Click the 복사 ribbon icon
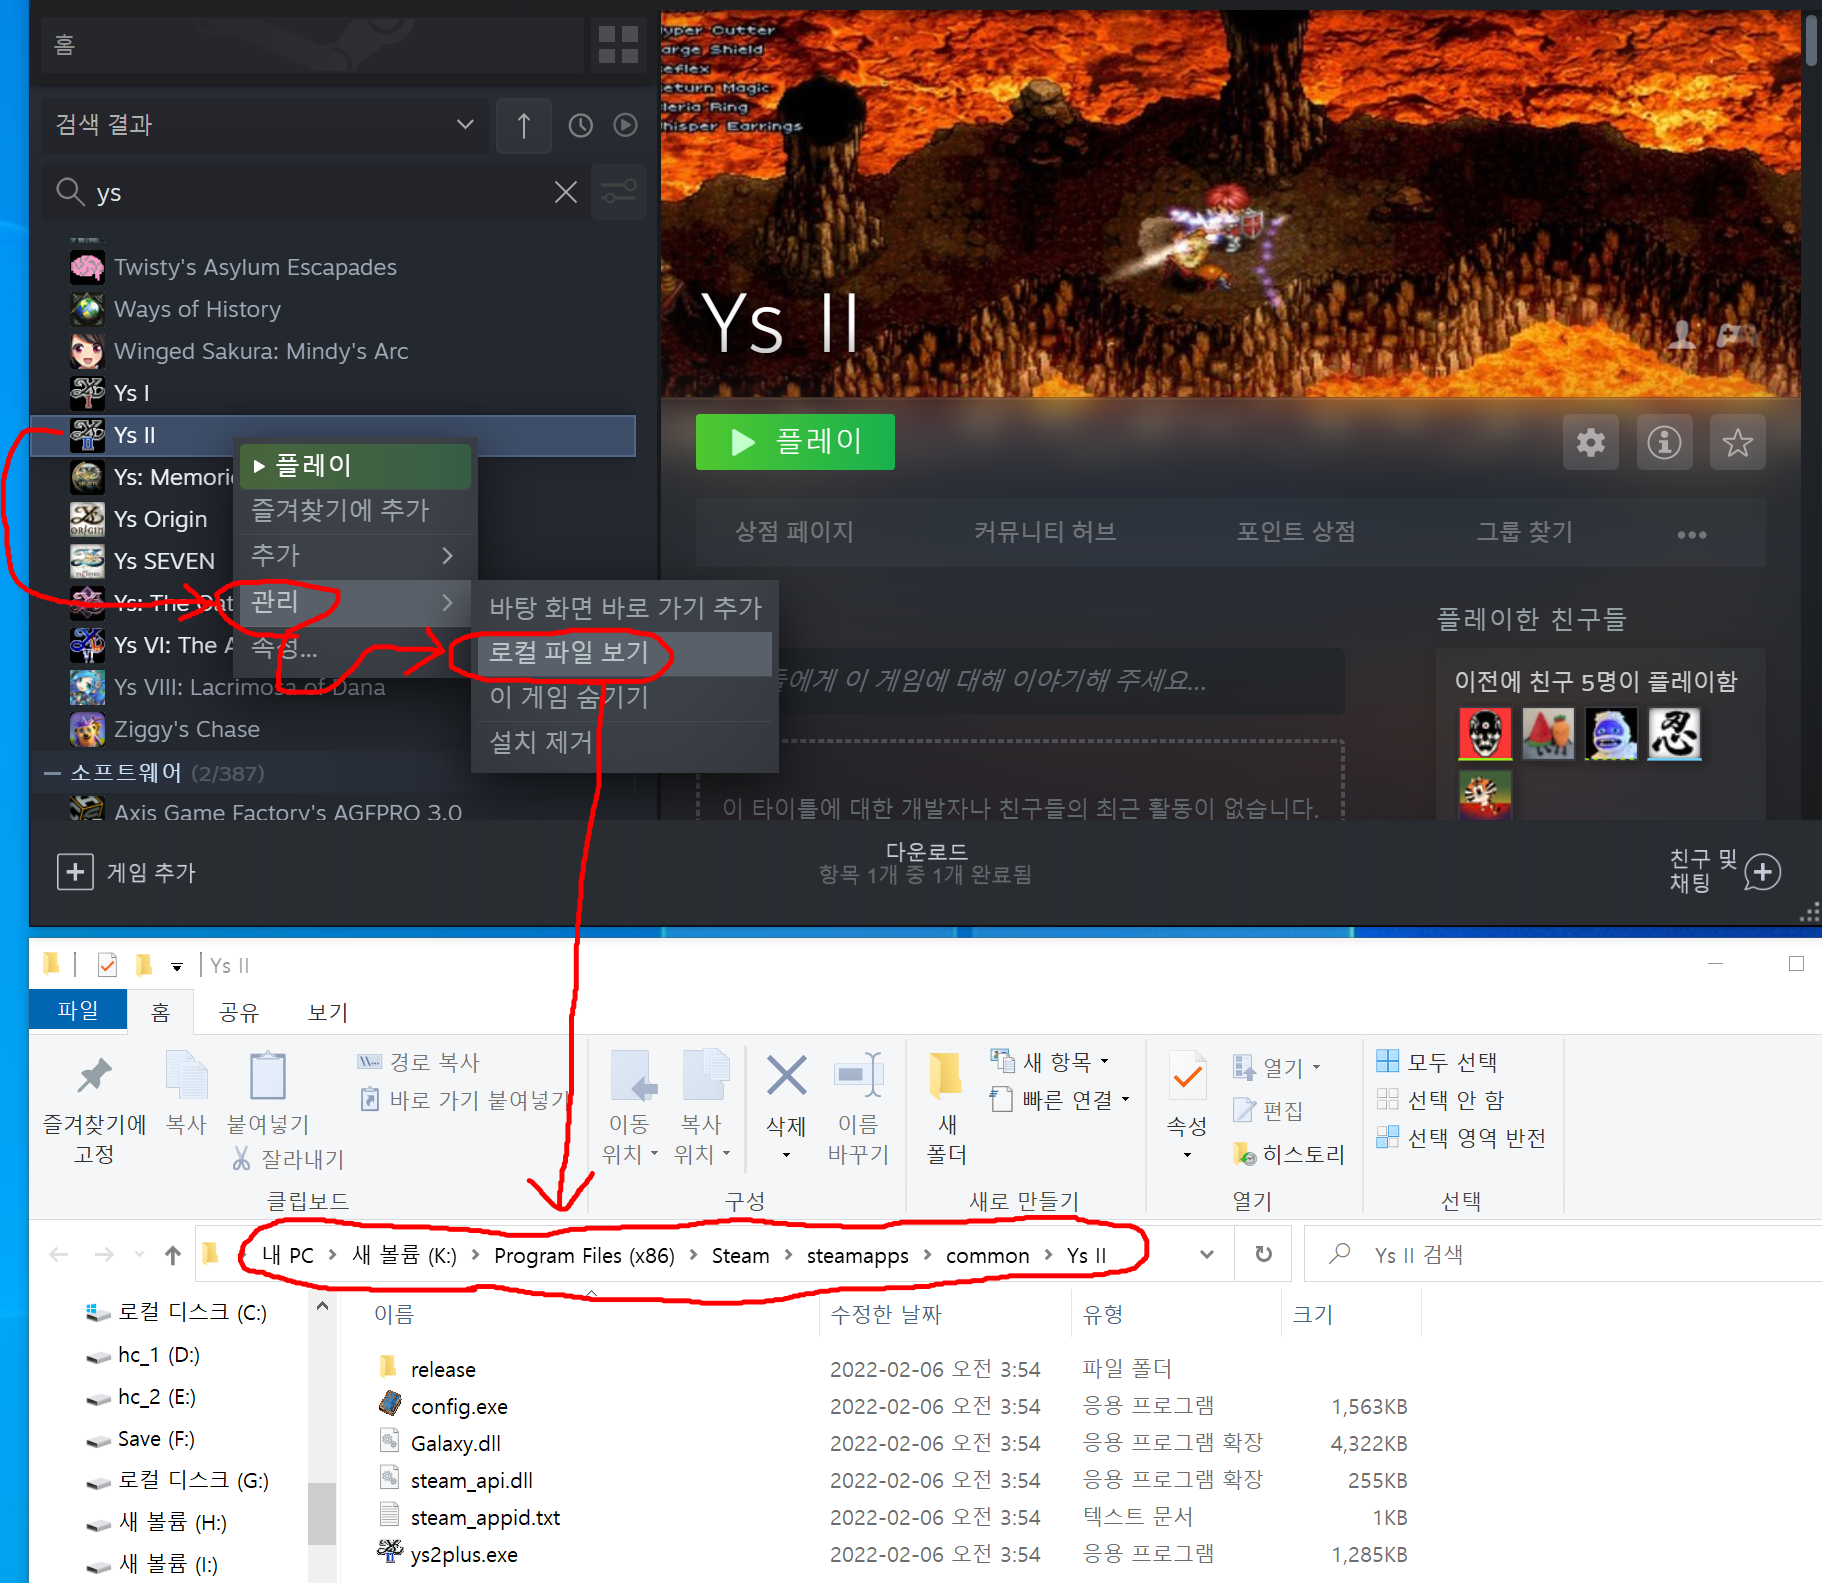This screenshot has width=1822, height=1583. click(186, 1076)
